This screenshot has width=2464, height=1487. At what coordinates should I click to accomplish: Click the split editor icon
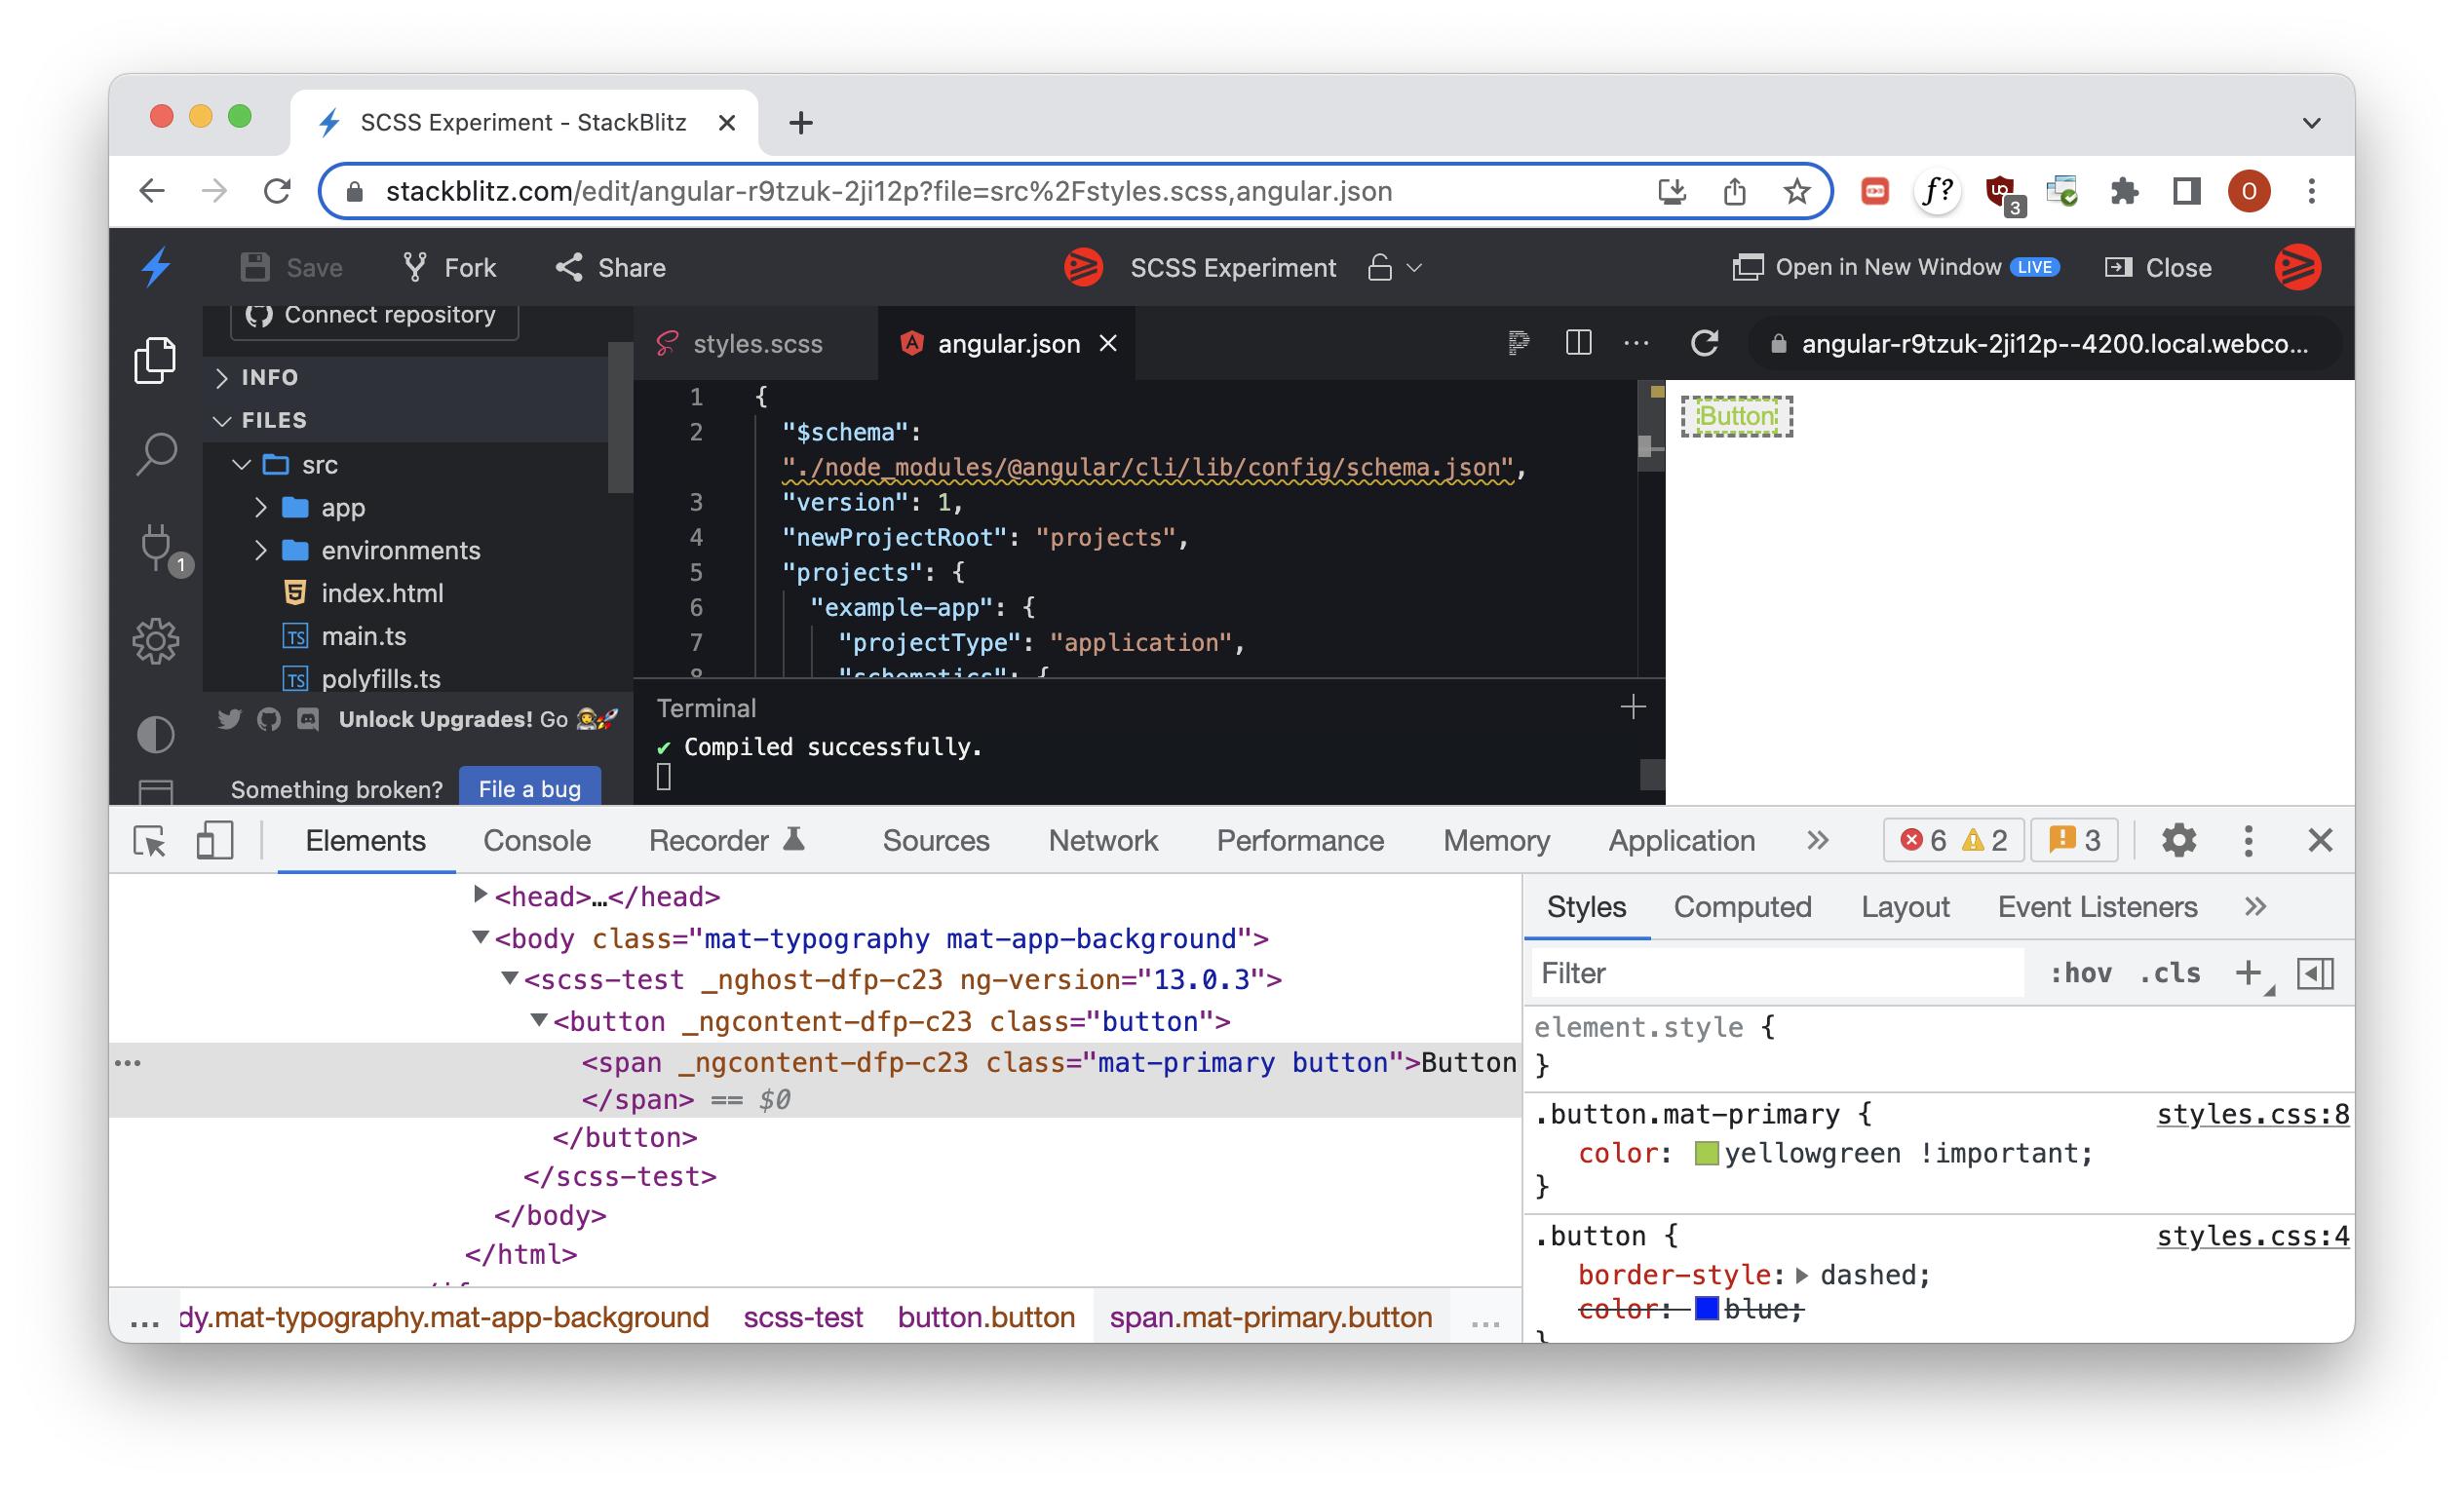(x=1578, y=343)
